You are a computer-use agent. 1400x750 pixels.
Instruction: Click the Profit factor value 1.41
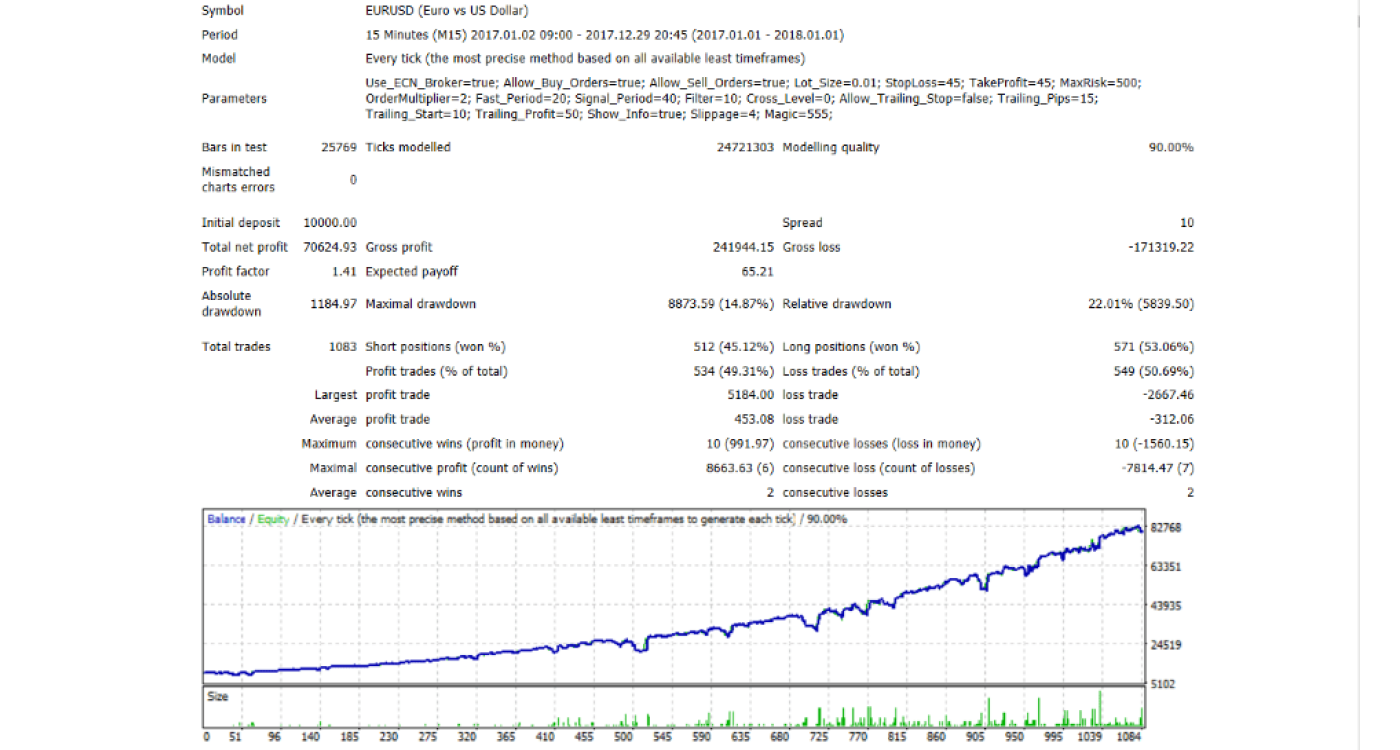(343, 271)
